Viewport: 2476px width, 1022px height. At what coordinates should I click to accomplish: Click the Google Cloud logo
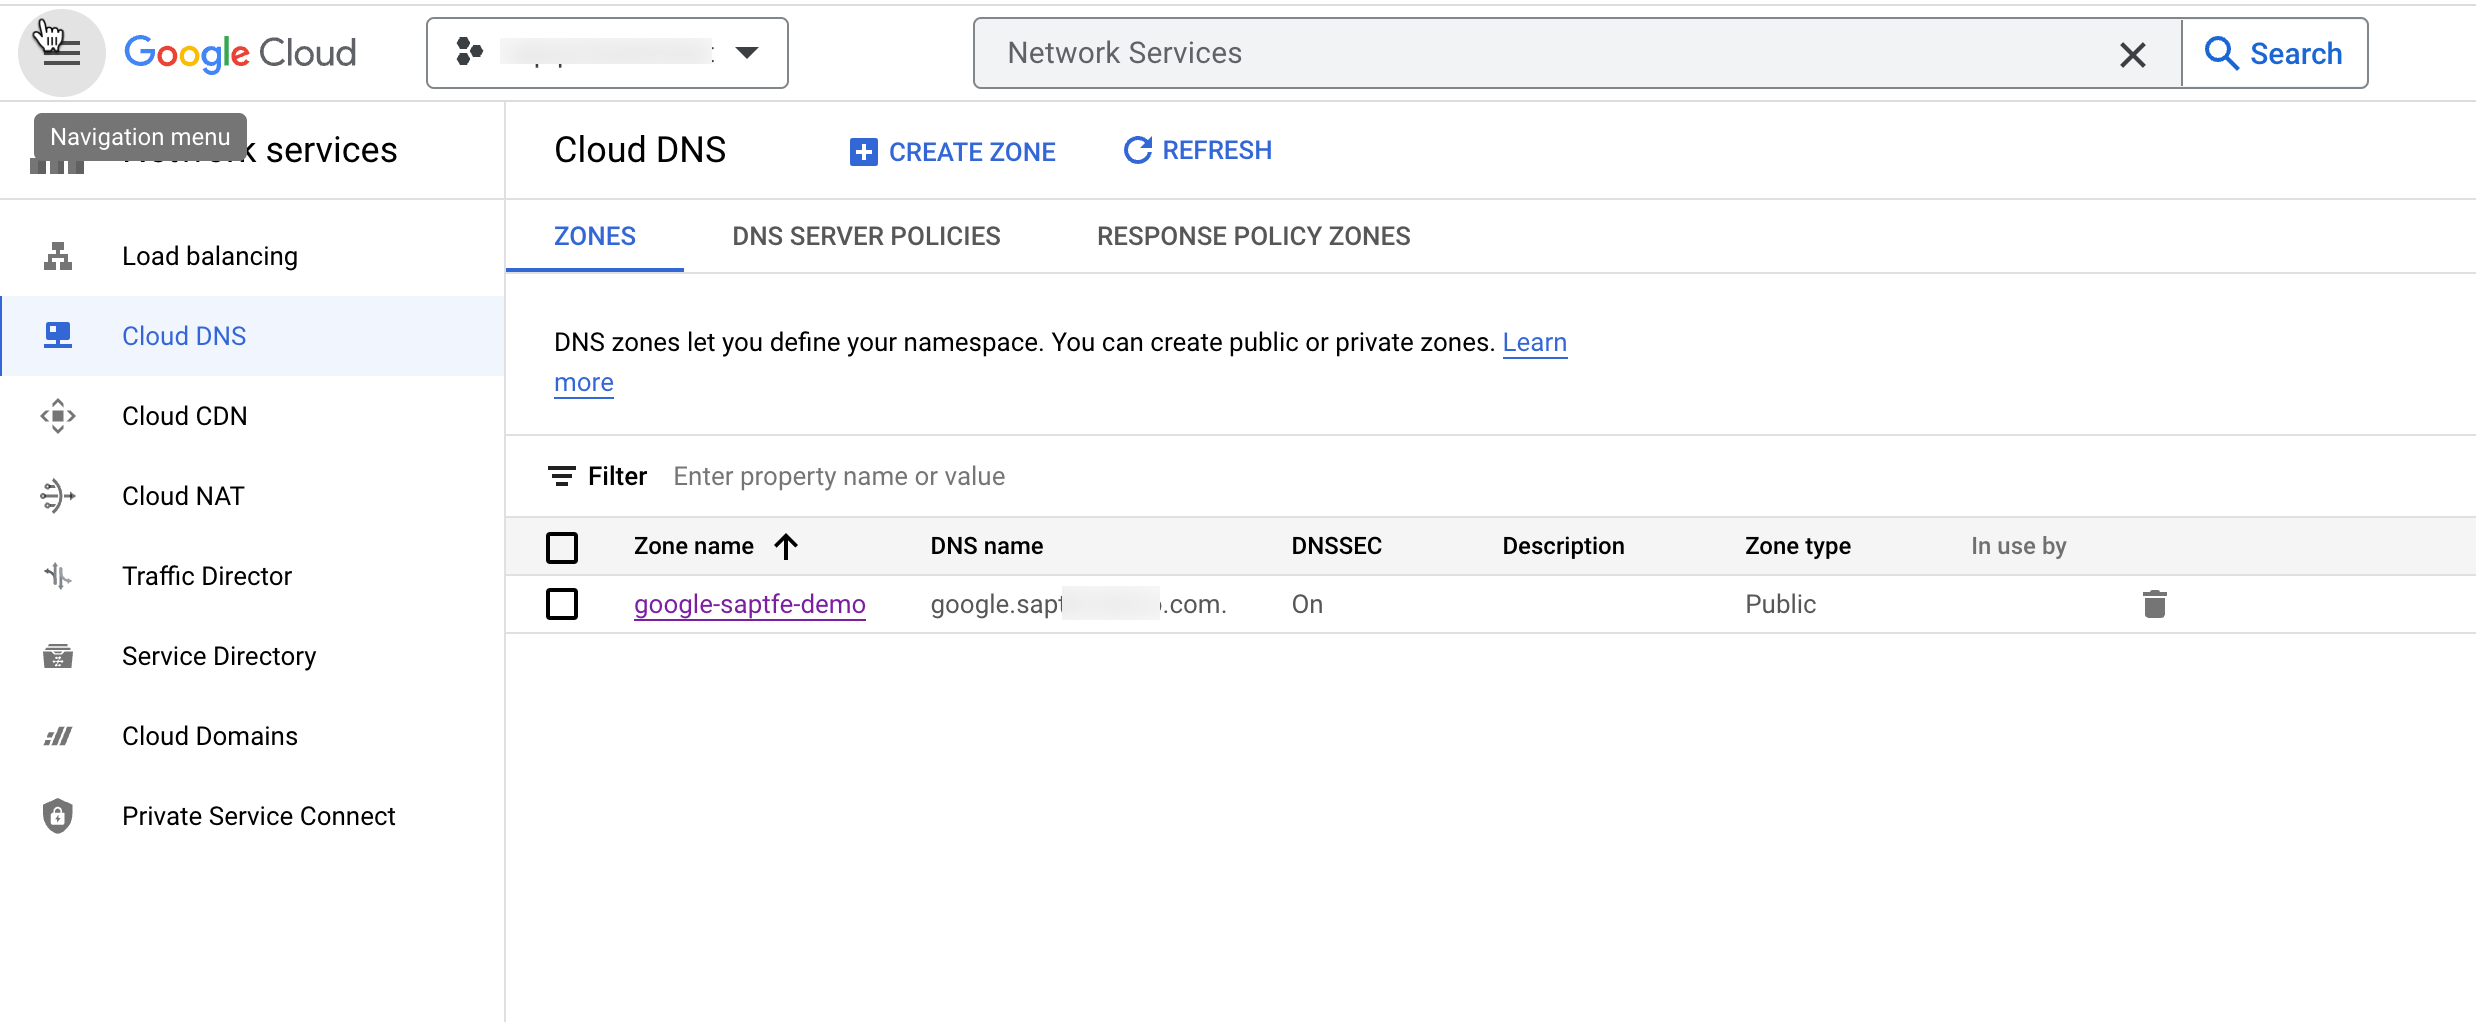(x=240, y=53)
